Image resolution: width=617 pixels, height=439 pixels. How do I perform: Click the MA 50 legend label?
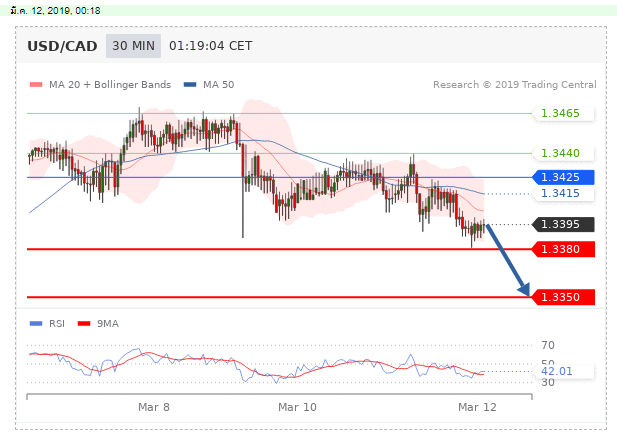click(218, 85)
